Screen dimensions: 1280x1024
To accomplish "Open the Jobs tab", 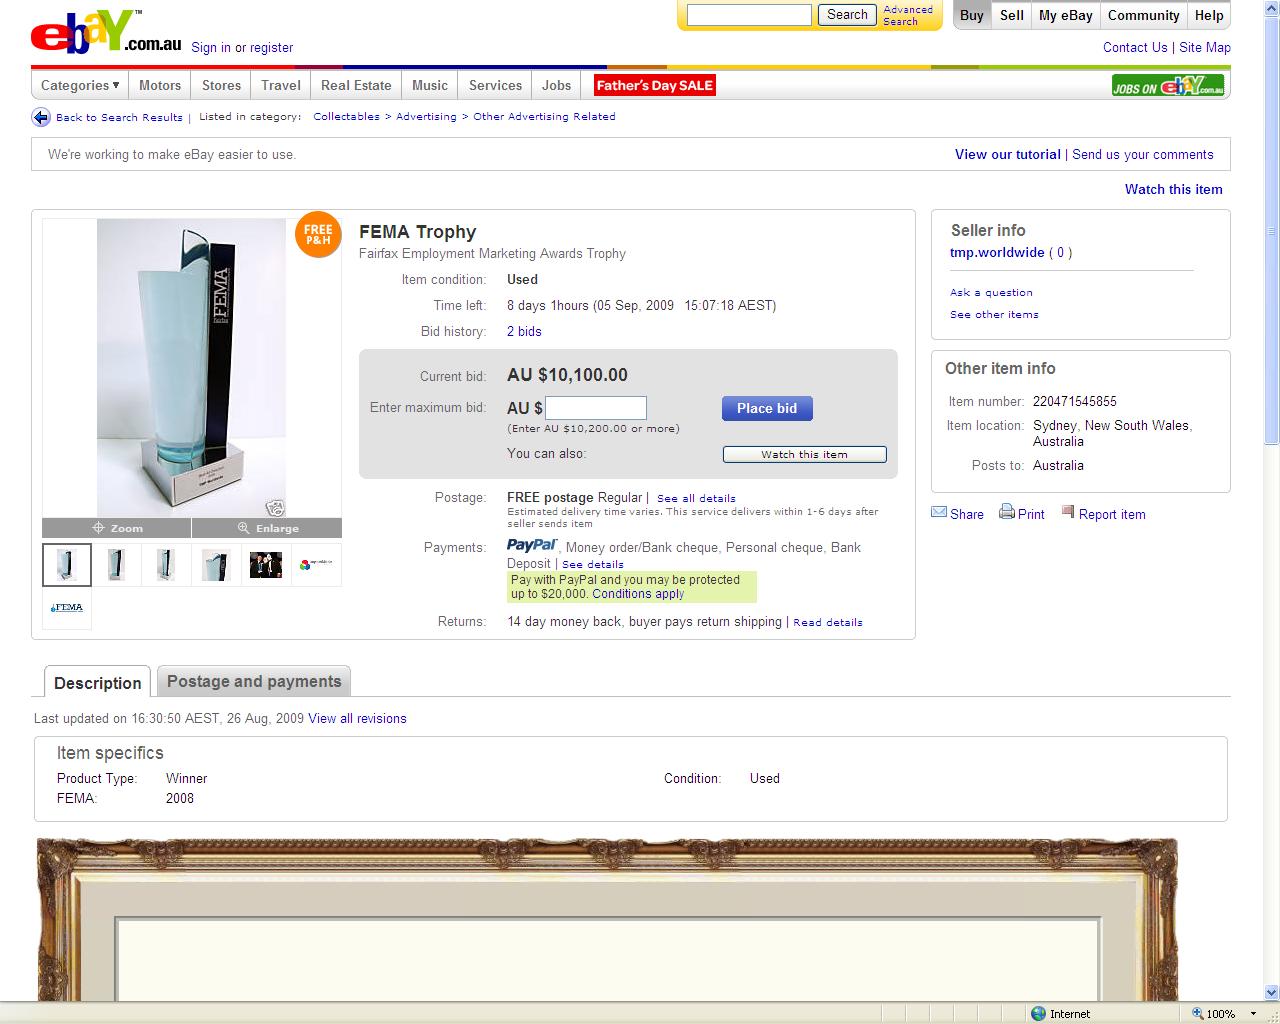I will point(557,85).
